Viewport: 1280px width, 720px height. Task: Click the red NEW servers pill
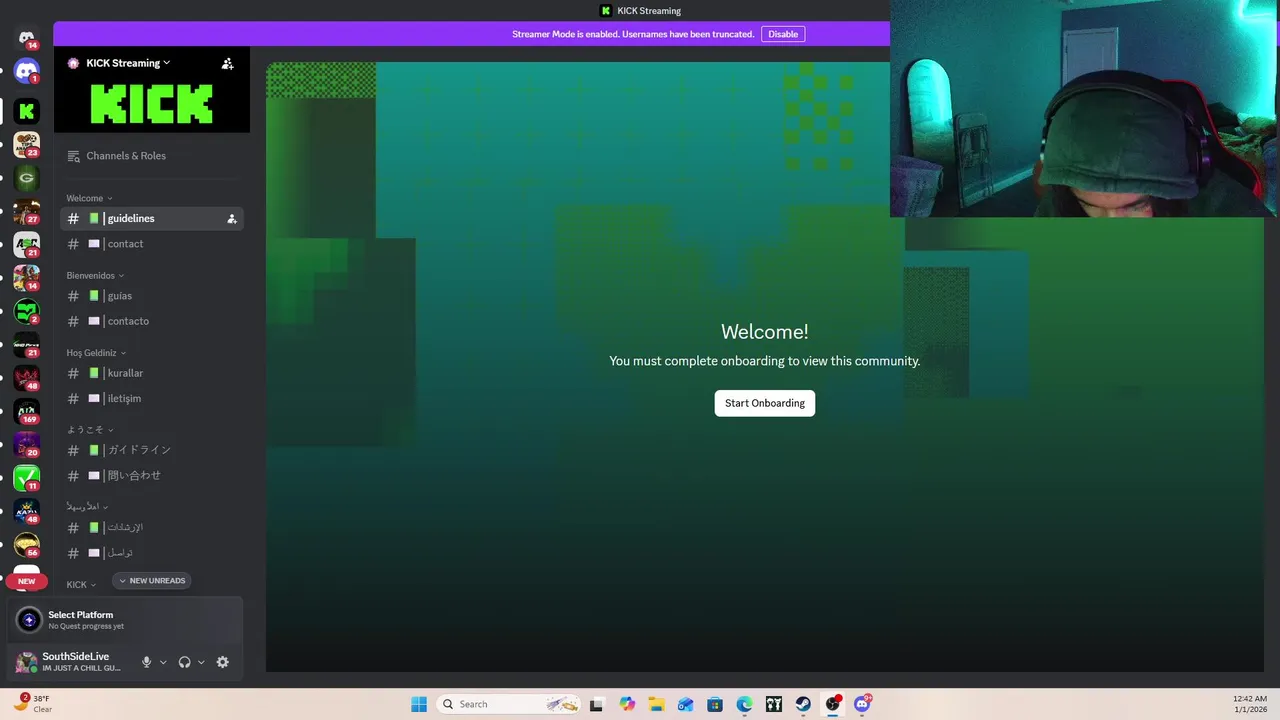(26, 581)
